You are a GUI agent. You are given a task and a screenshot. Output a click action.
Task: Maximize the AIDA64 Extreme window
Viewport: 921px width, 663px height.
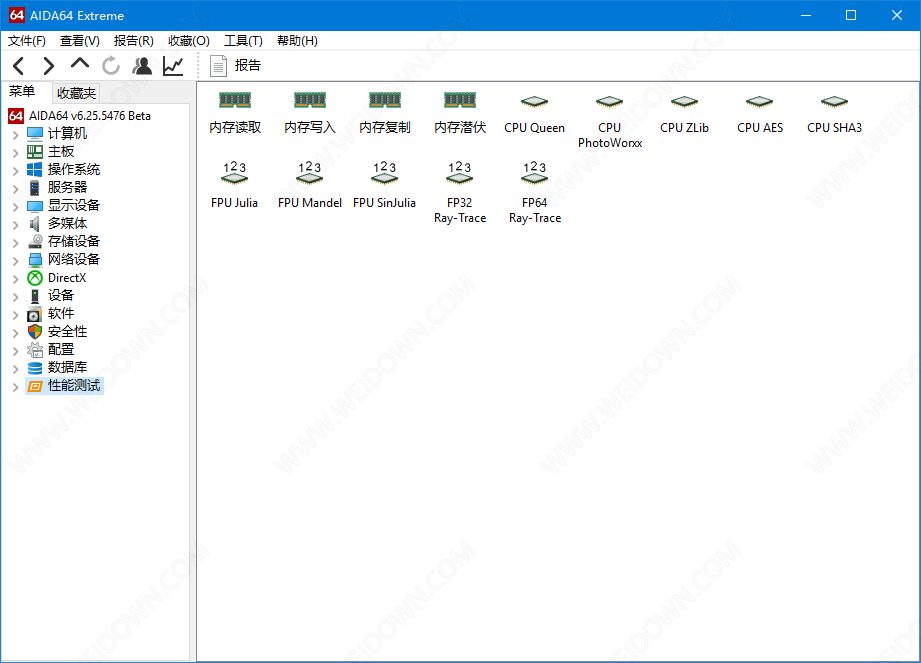click(x=851, y=15)
